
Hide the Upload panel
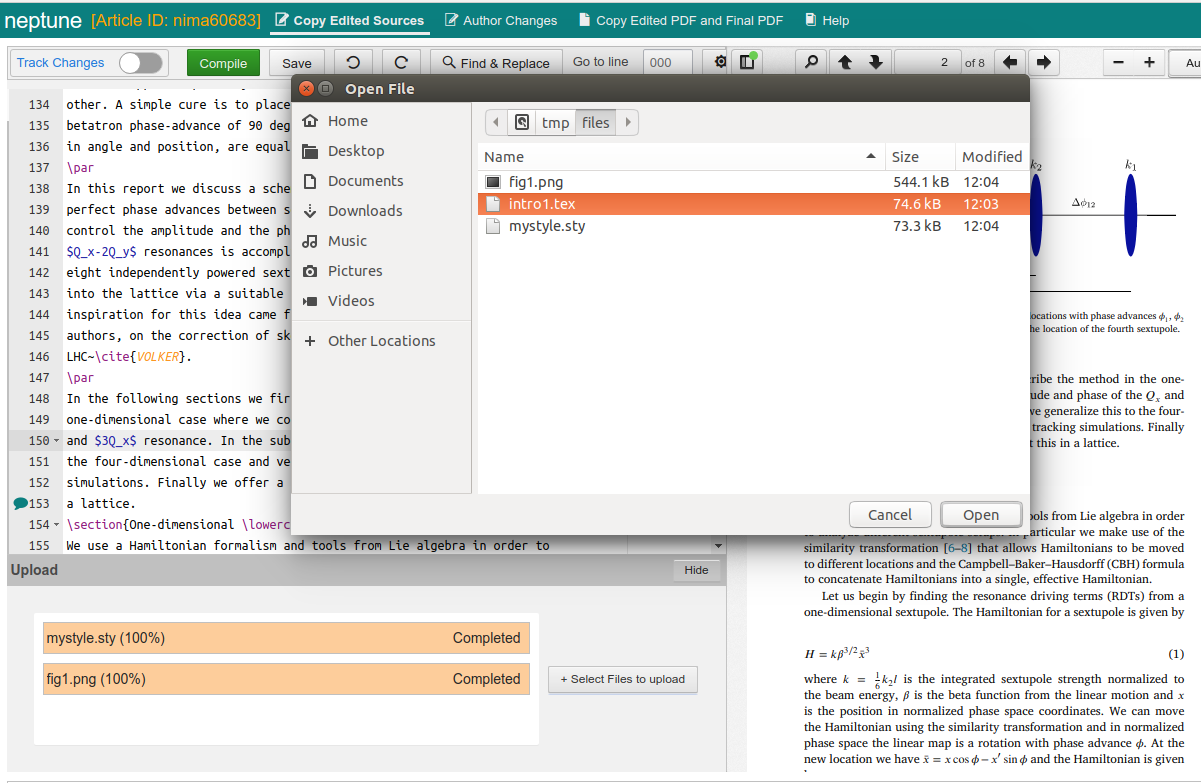pos(696,570)
